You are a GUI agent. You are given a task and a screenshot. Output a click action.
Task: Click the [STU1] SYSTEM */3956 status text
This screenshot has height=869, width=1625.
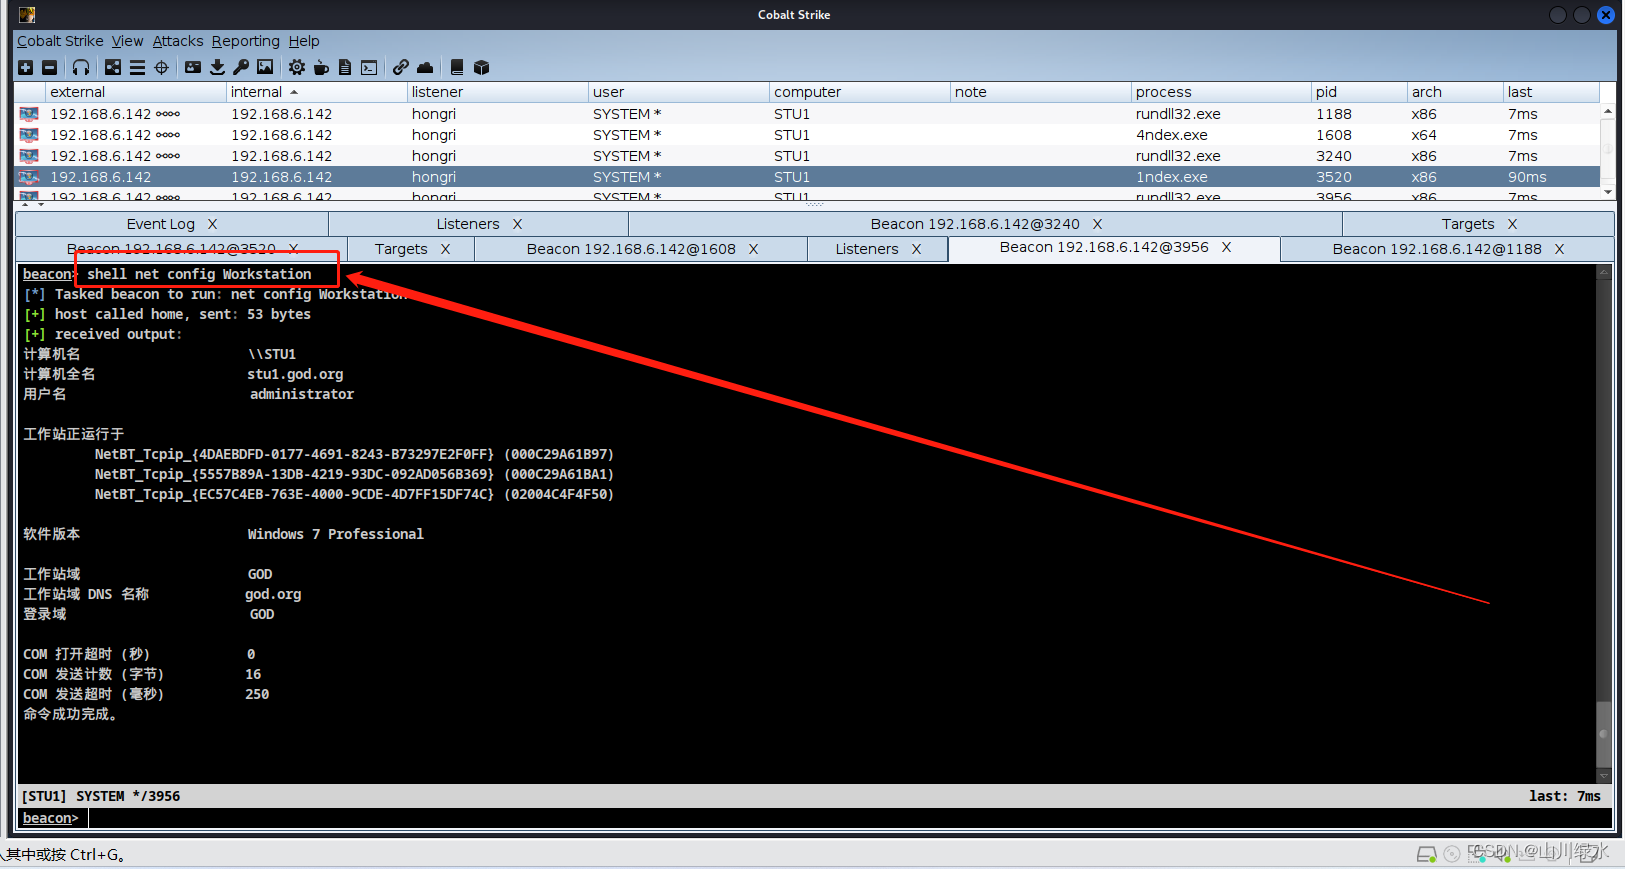(x=101, y=796)
